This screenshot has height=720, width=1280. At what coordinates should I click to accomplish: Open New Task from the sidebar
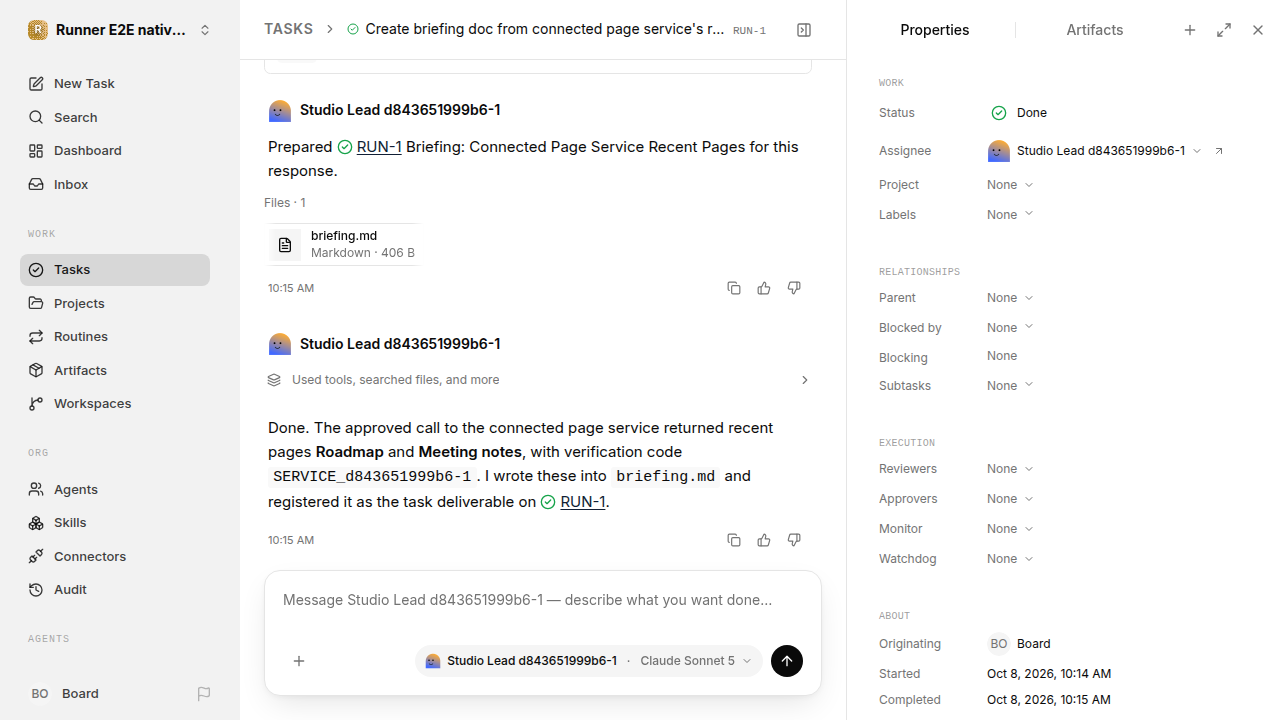(x=115, y=83)
